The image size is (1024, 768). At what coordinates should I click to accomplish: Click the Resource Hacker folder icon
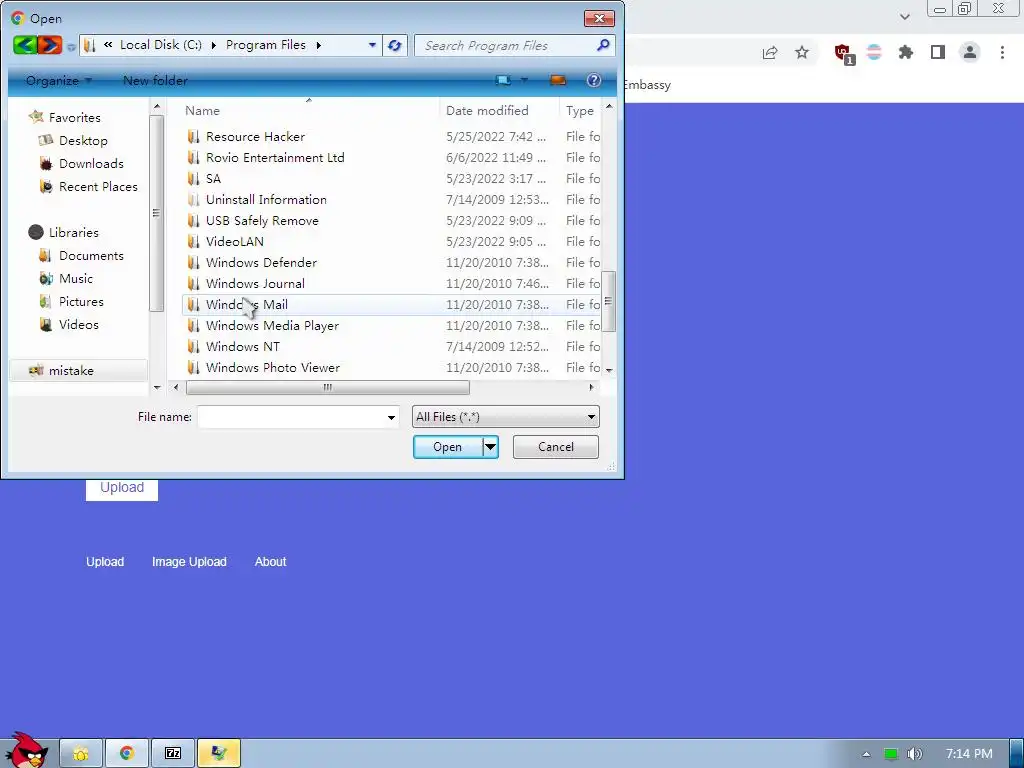193,136
